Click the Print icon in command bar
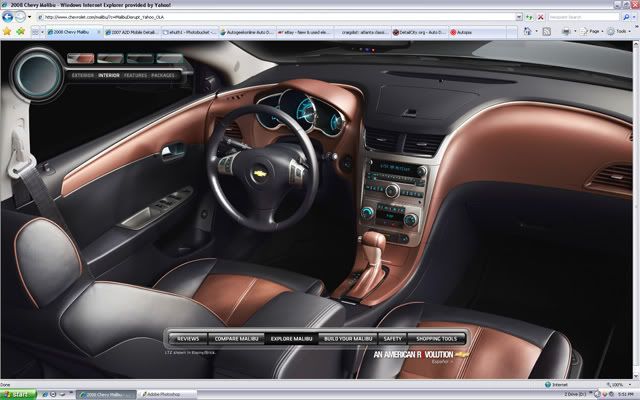This screenshot has height=400, width=640. coord(566,31)
